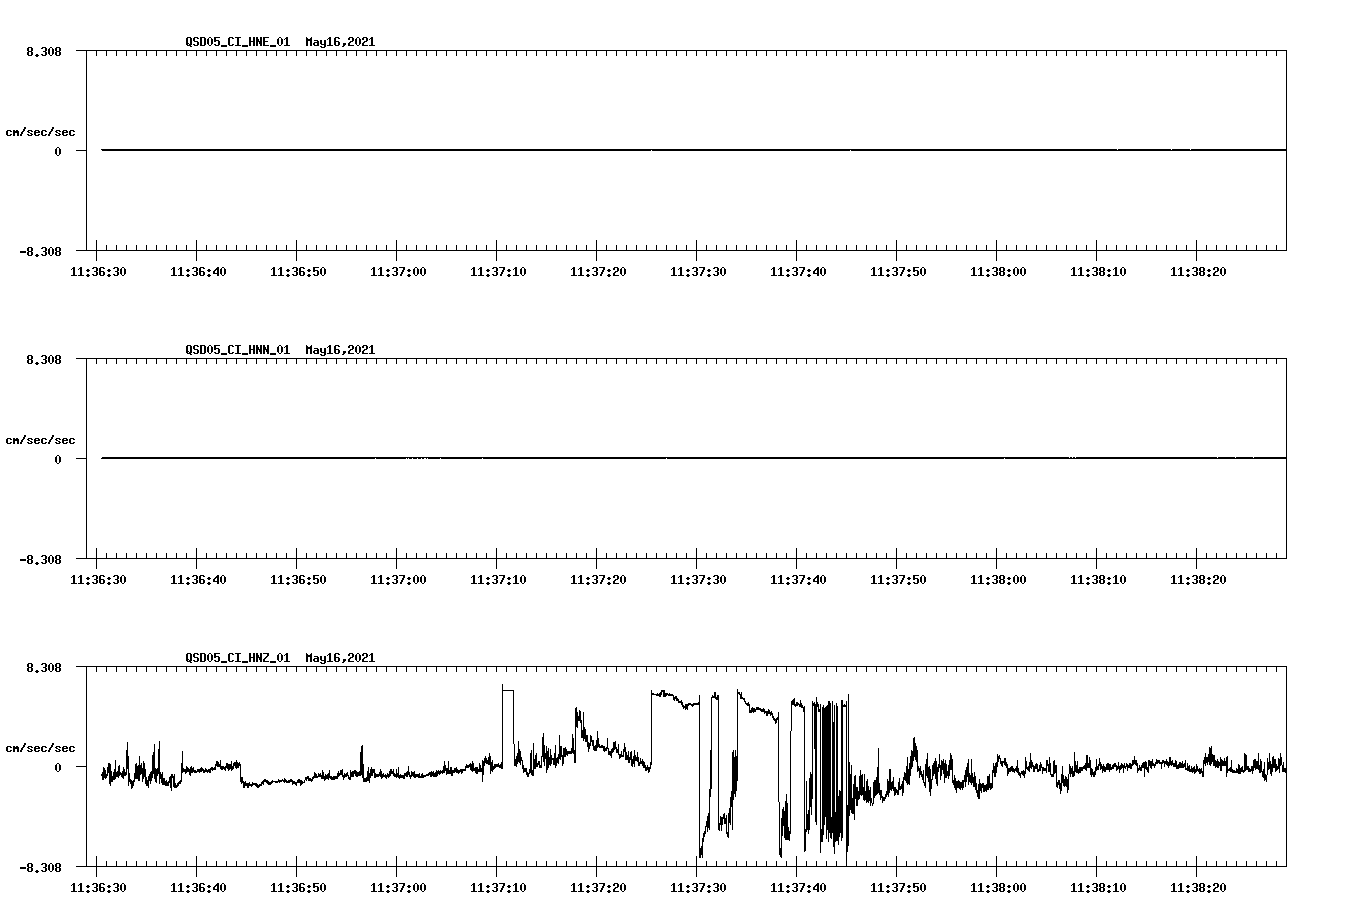This screenshot has height=924, width=1358.
Task: Click the cm/sec/sec axis label on HNE plot
Action: (x=40, y=131)
